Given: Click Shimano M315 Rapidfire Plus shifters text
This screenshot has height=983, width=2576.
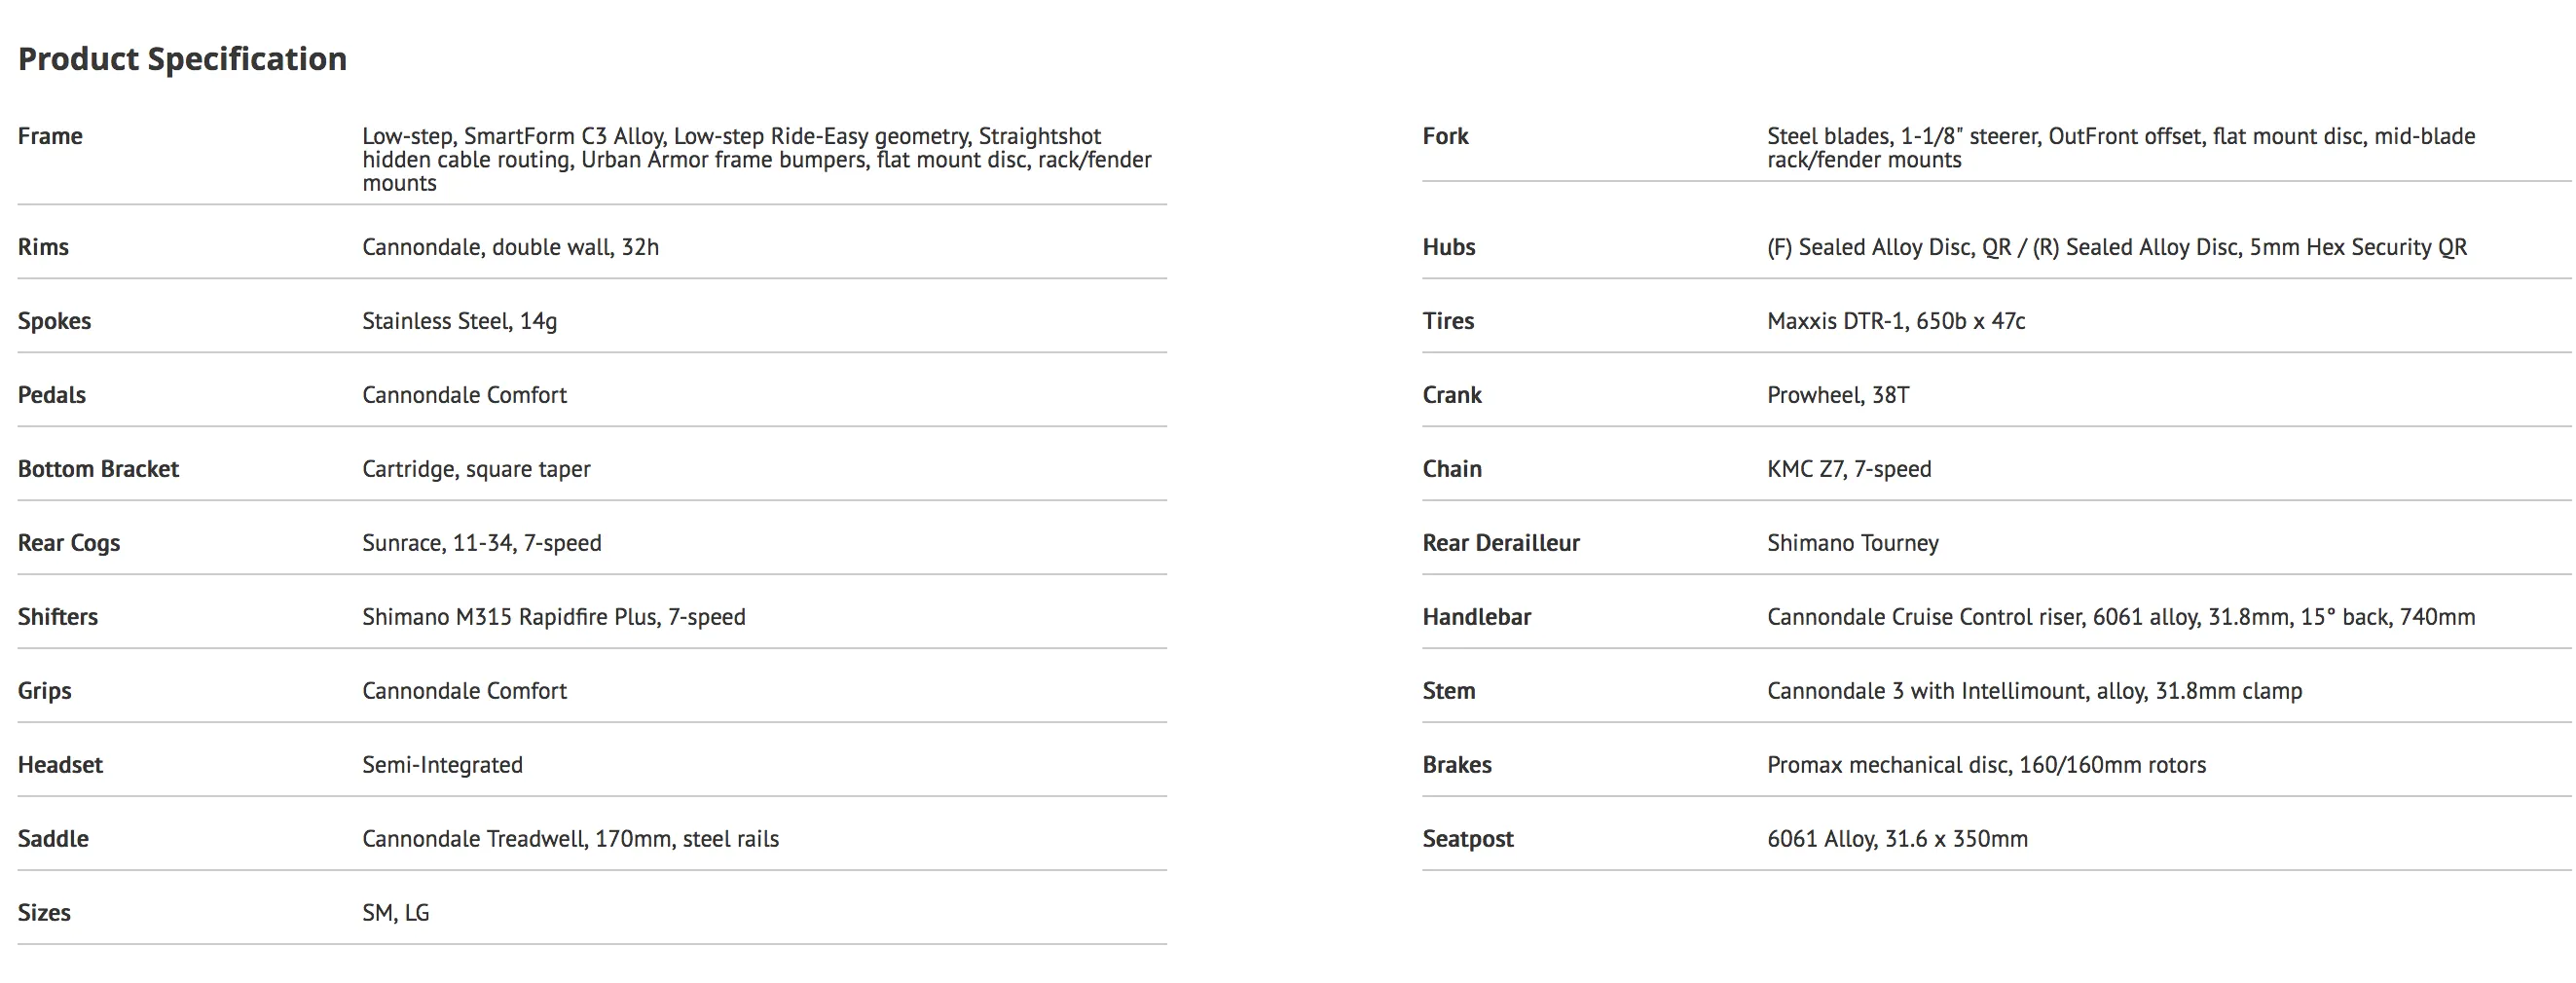Looking at the screenshot, I should (x=553, y=617).
